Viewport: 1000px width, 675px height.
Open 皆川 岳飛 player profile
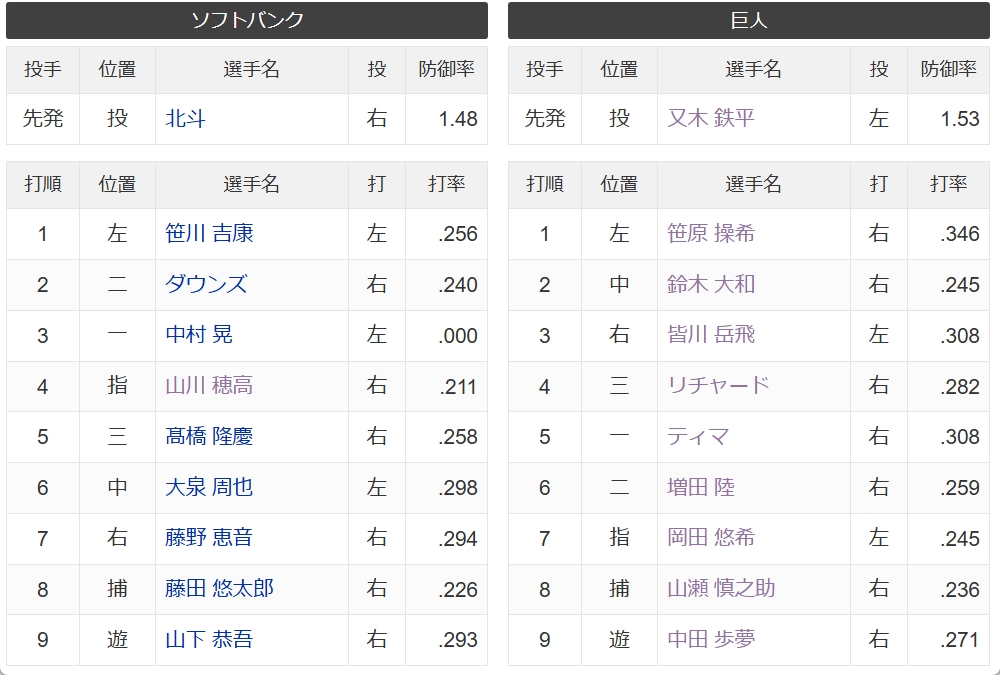(x=710, y=335)
